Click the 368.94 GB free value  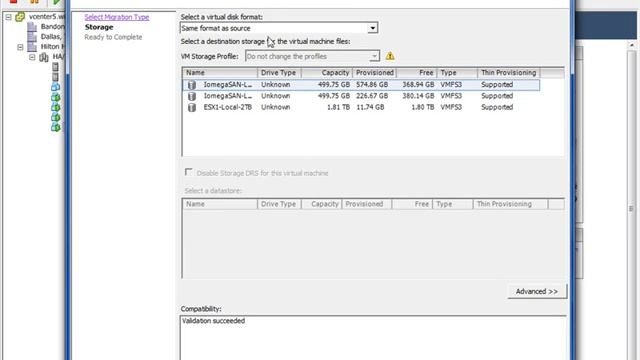(418, 85)
